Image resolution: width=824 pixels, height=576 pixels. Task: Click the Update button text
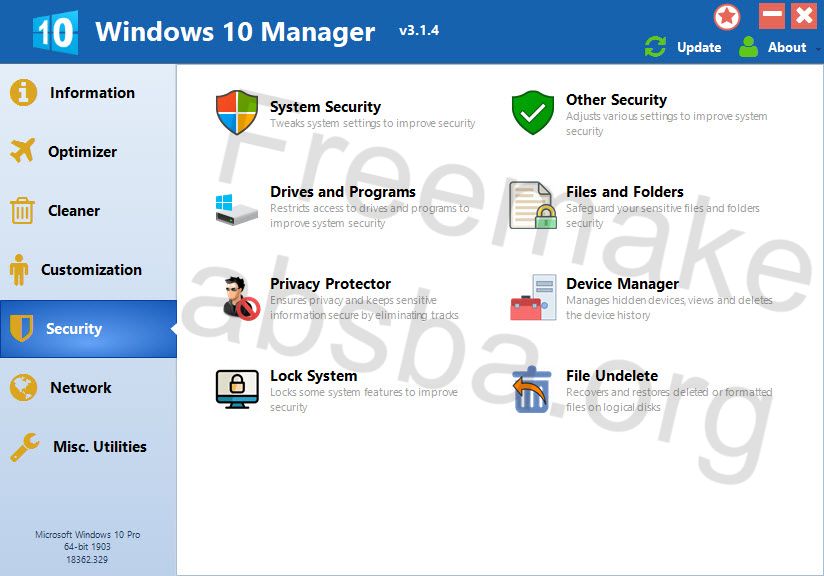point(699,47)
